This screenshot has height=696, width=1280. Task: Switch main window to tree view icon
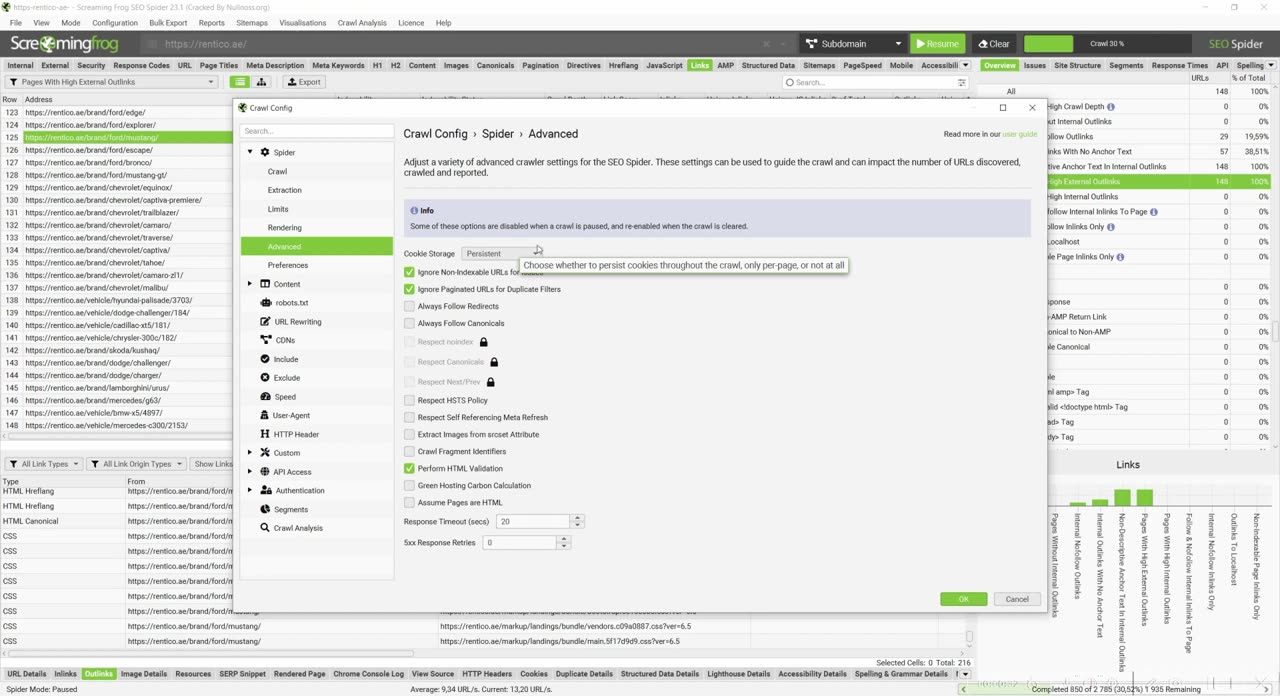point(261,82)
